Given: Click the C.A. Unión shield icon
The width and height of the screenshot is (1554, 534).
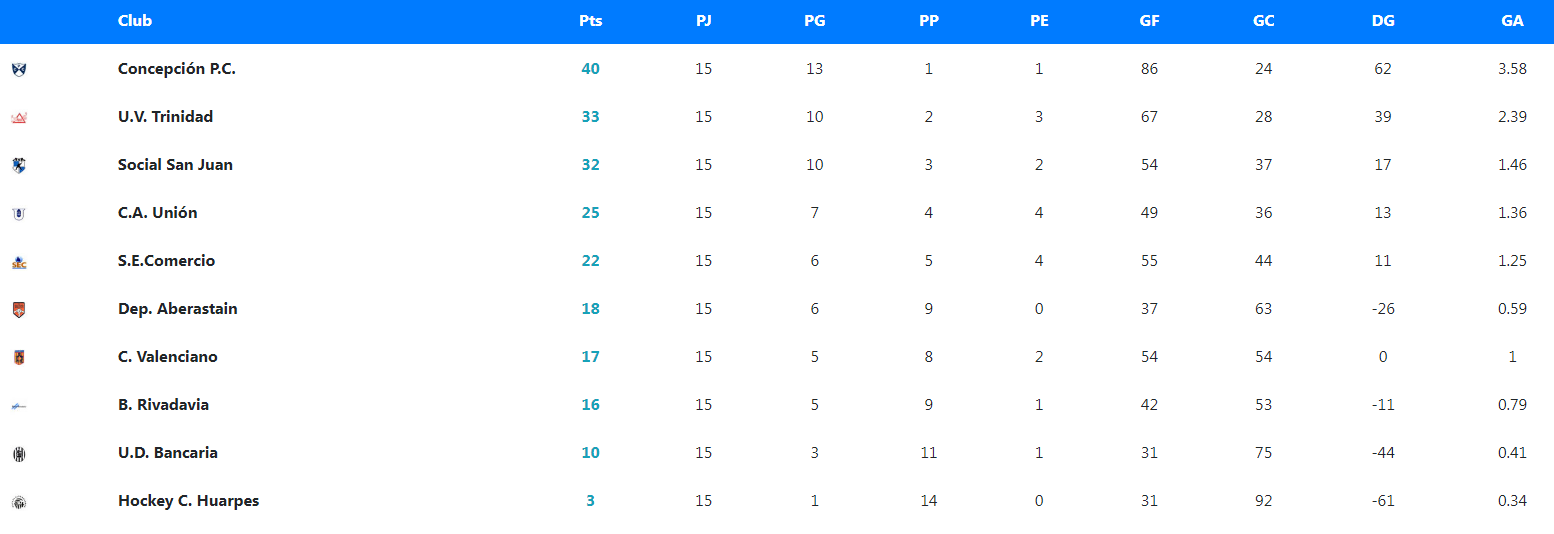Looking at the screenshot, I should pos(19,213).
